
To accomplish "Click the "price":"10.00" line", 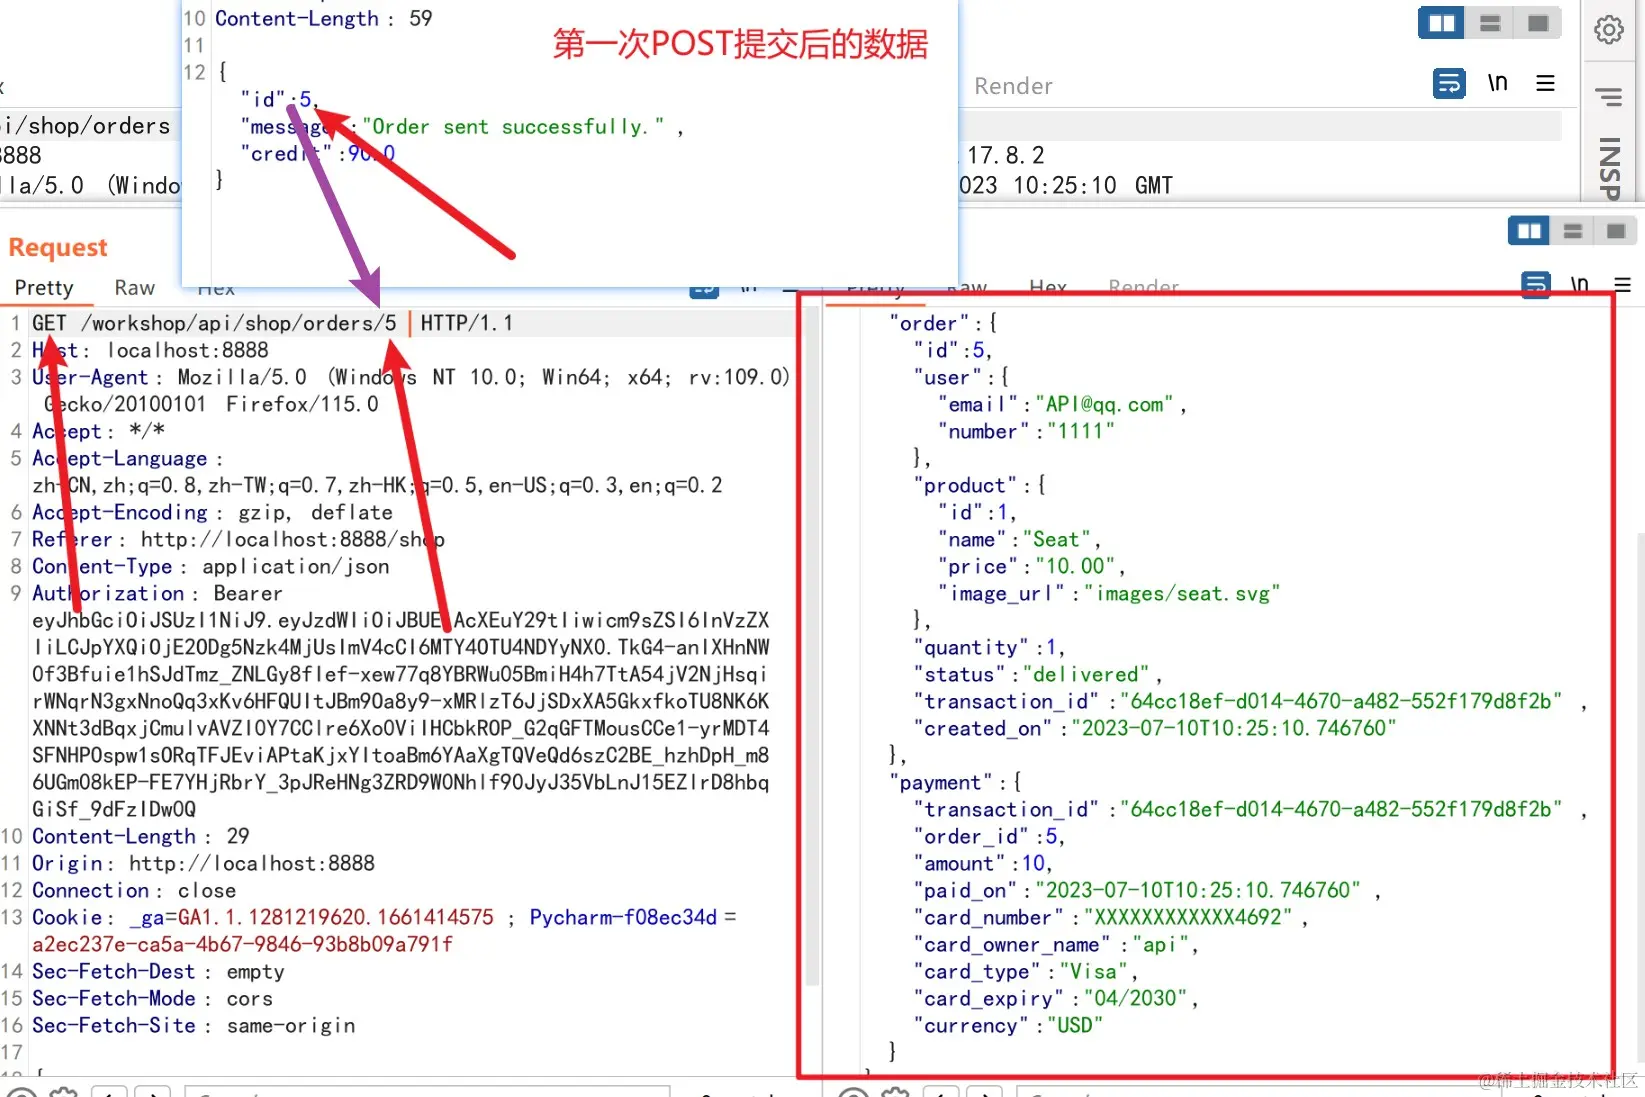I will 1032,566.
